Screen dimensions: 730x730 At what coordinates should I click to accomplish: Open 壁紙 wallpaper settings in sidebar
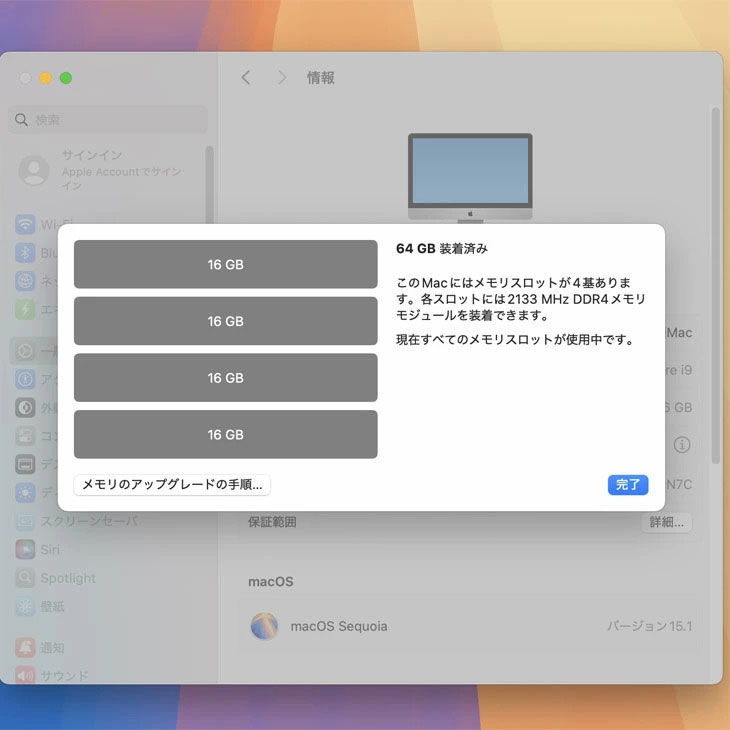(x=40, y=606)
